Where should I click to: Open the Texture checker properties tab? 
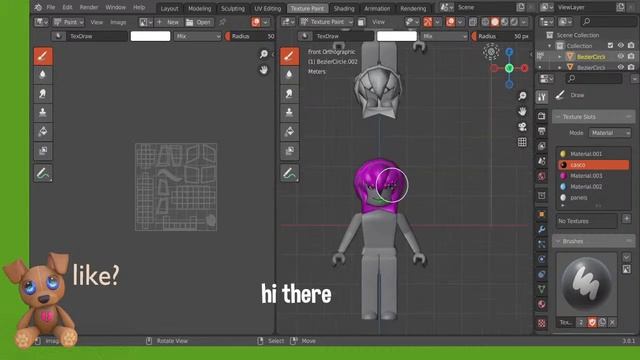pyautogui.click(x=542, y=323)
